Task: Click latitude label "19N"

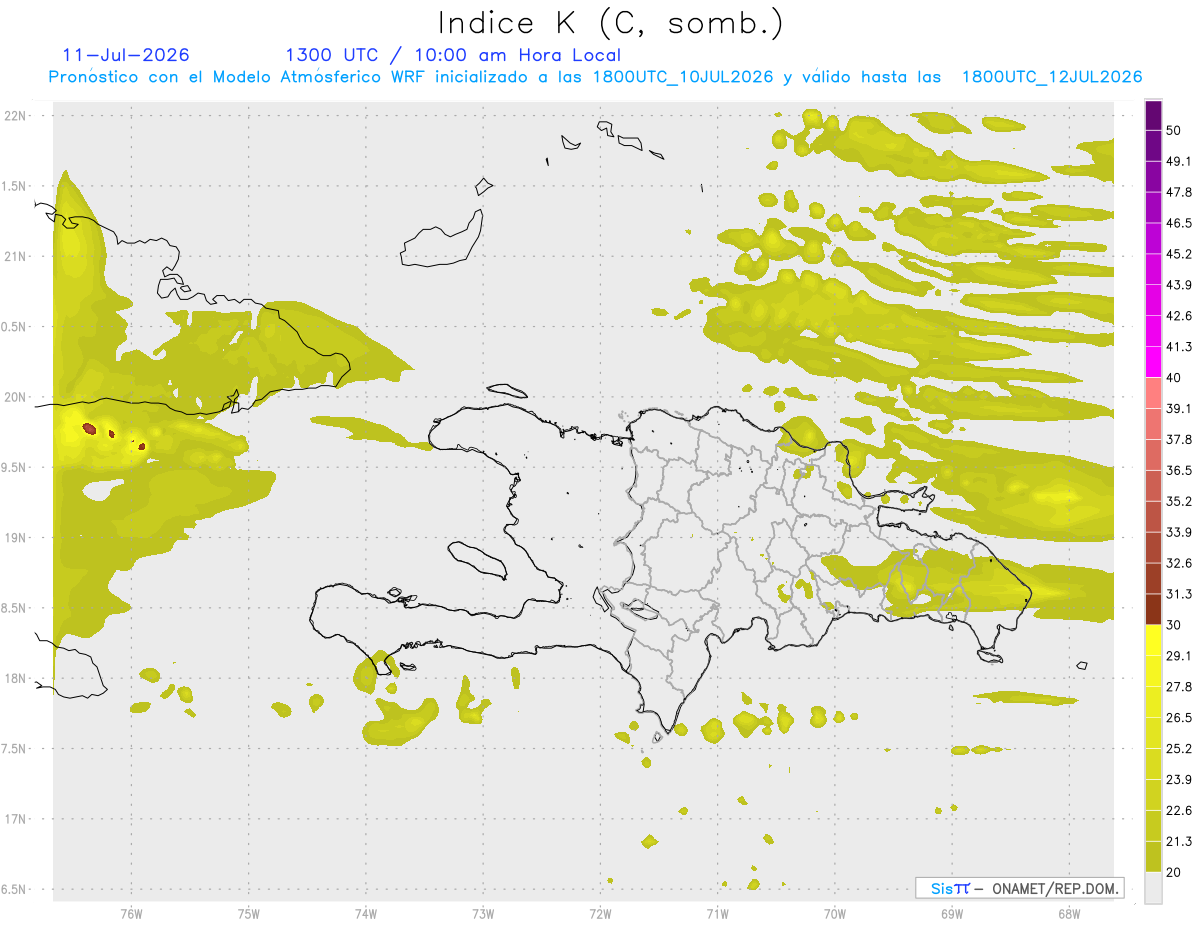Action: coord(16,538)
